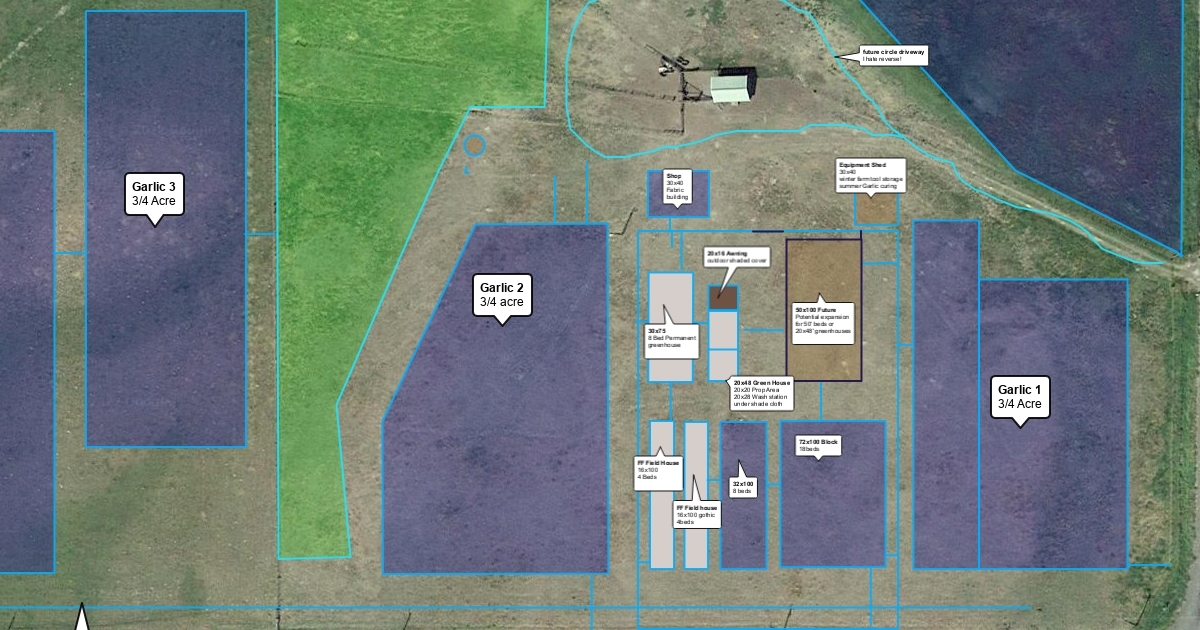Click the Equipment Shed callout
This screenshot has width=1200, height=630.
tap(873, 174)
